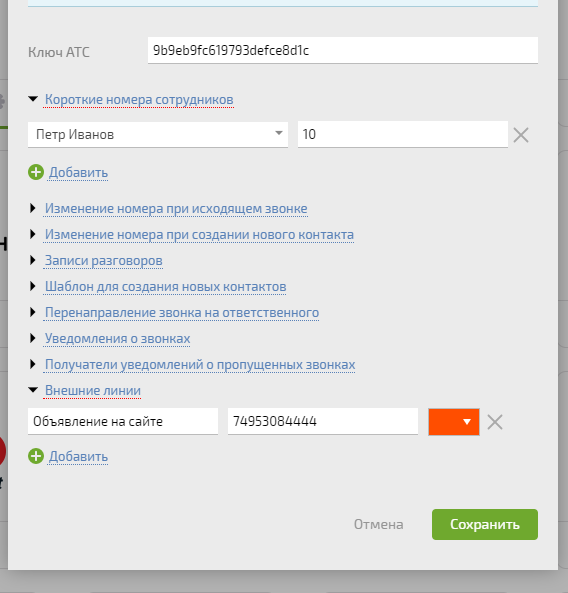Click the phone number field 74953084444

coord(323,421)
